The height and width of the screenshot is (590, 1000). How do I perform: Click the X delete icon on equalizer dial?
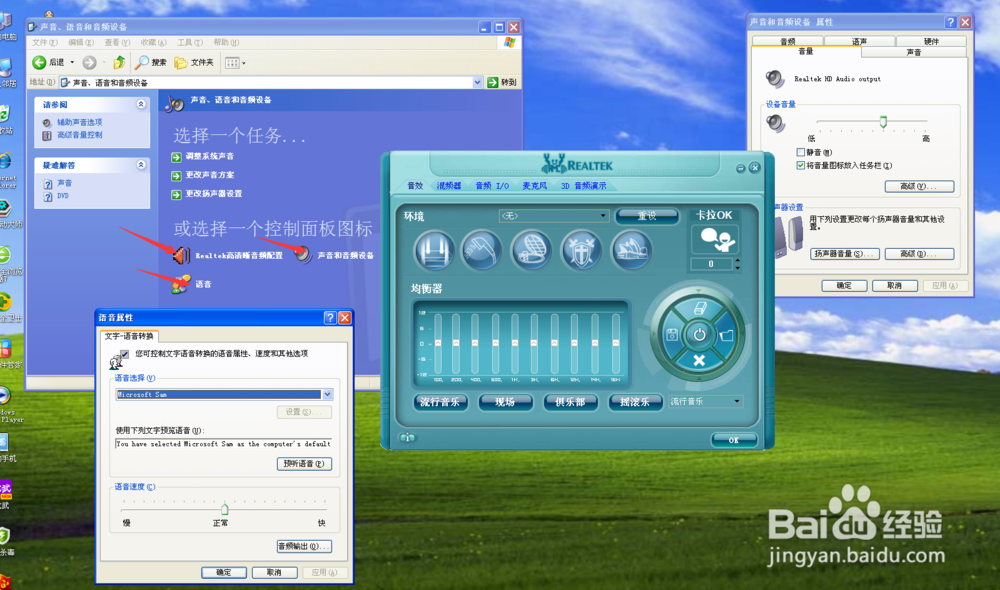coord(699,360)
